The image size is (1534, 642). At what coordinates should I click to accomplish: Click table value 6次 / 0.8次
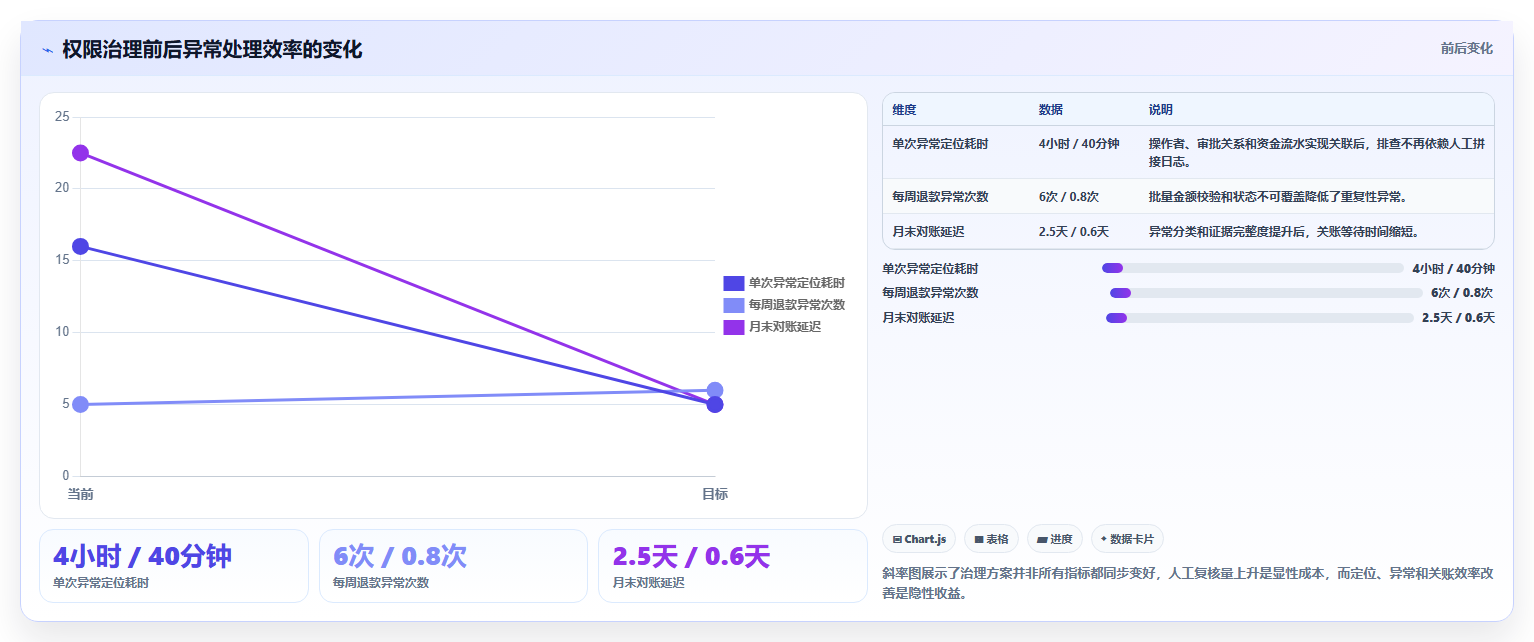[1069, 196]
